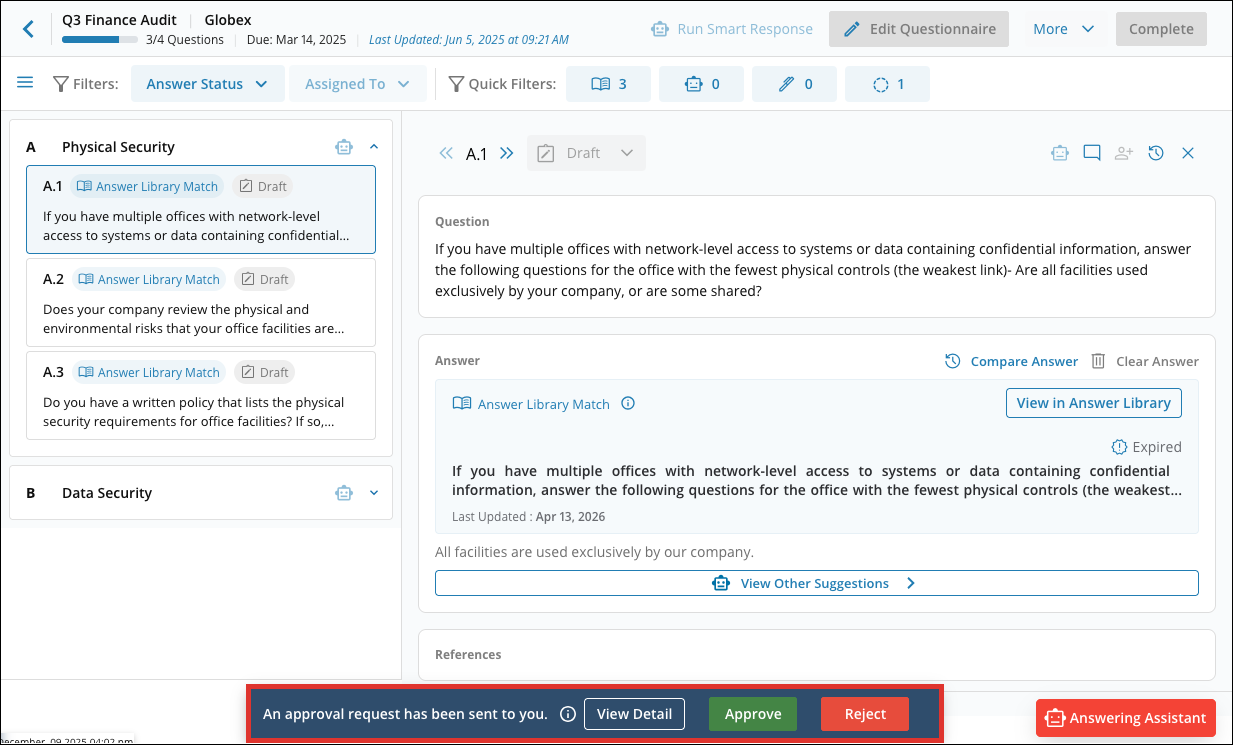
Task: Close the A.1 question panel
Action: click(1188, 153)
